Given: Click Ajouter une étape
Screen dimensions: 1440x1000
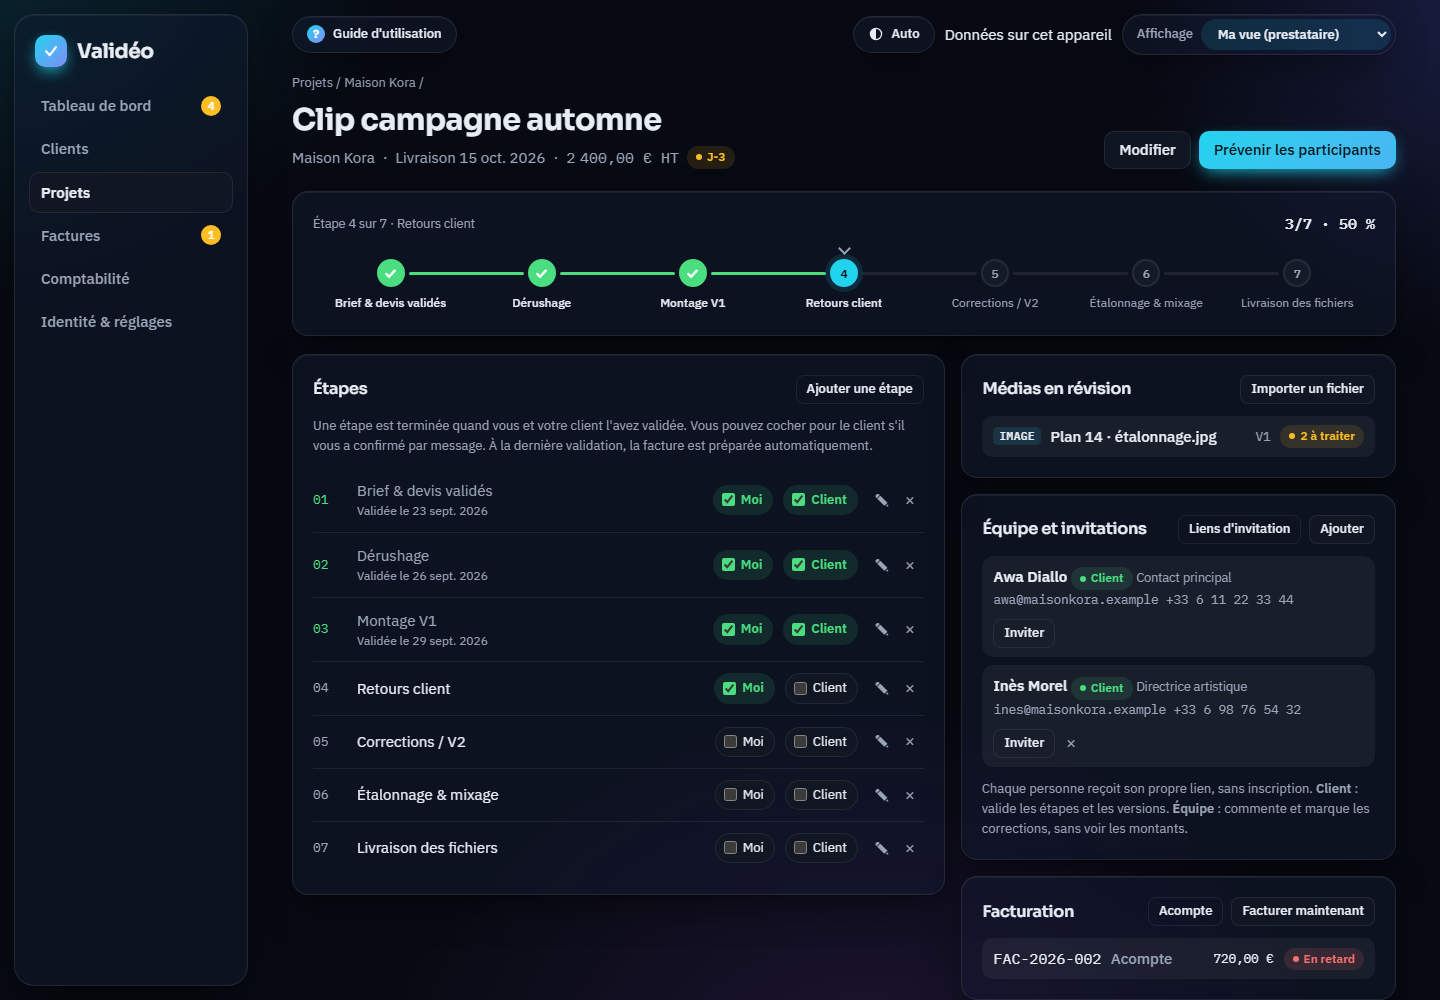Looking at the screenshot, I should (859, 389).
